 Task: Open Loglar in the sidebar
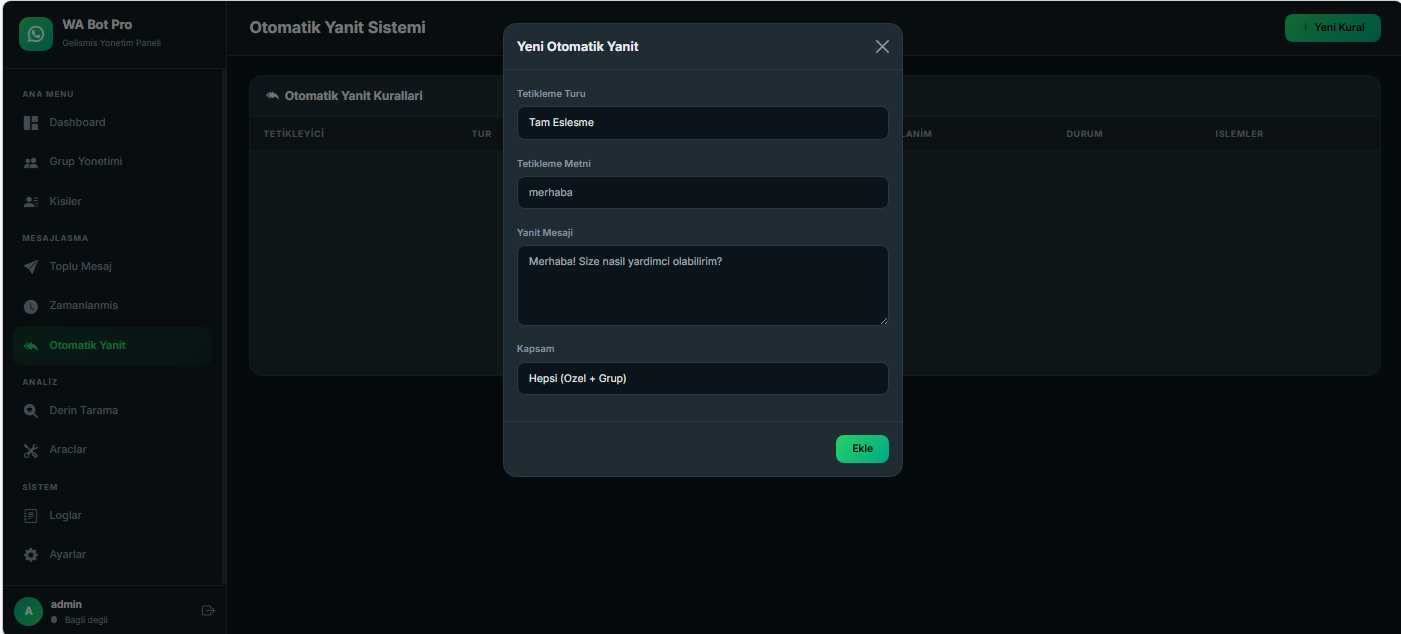pos(65,515)
